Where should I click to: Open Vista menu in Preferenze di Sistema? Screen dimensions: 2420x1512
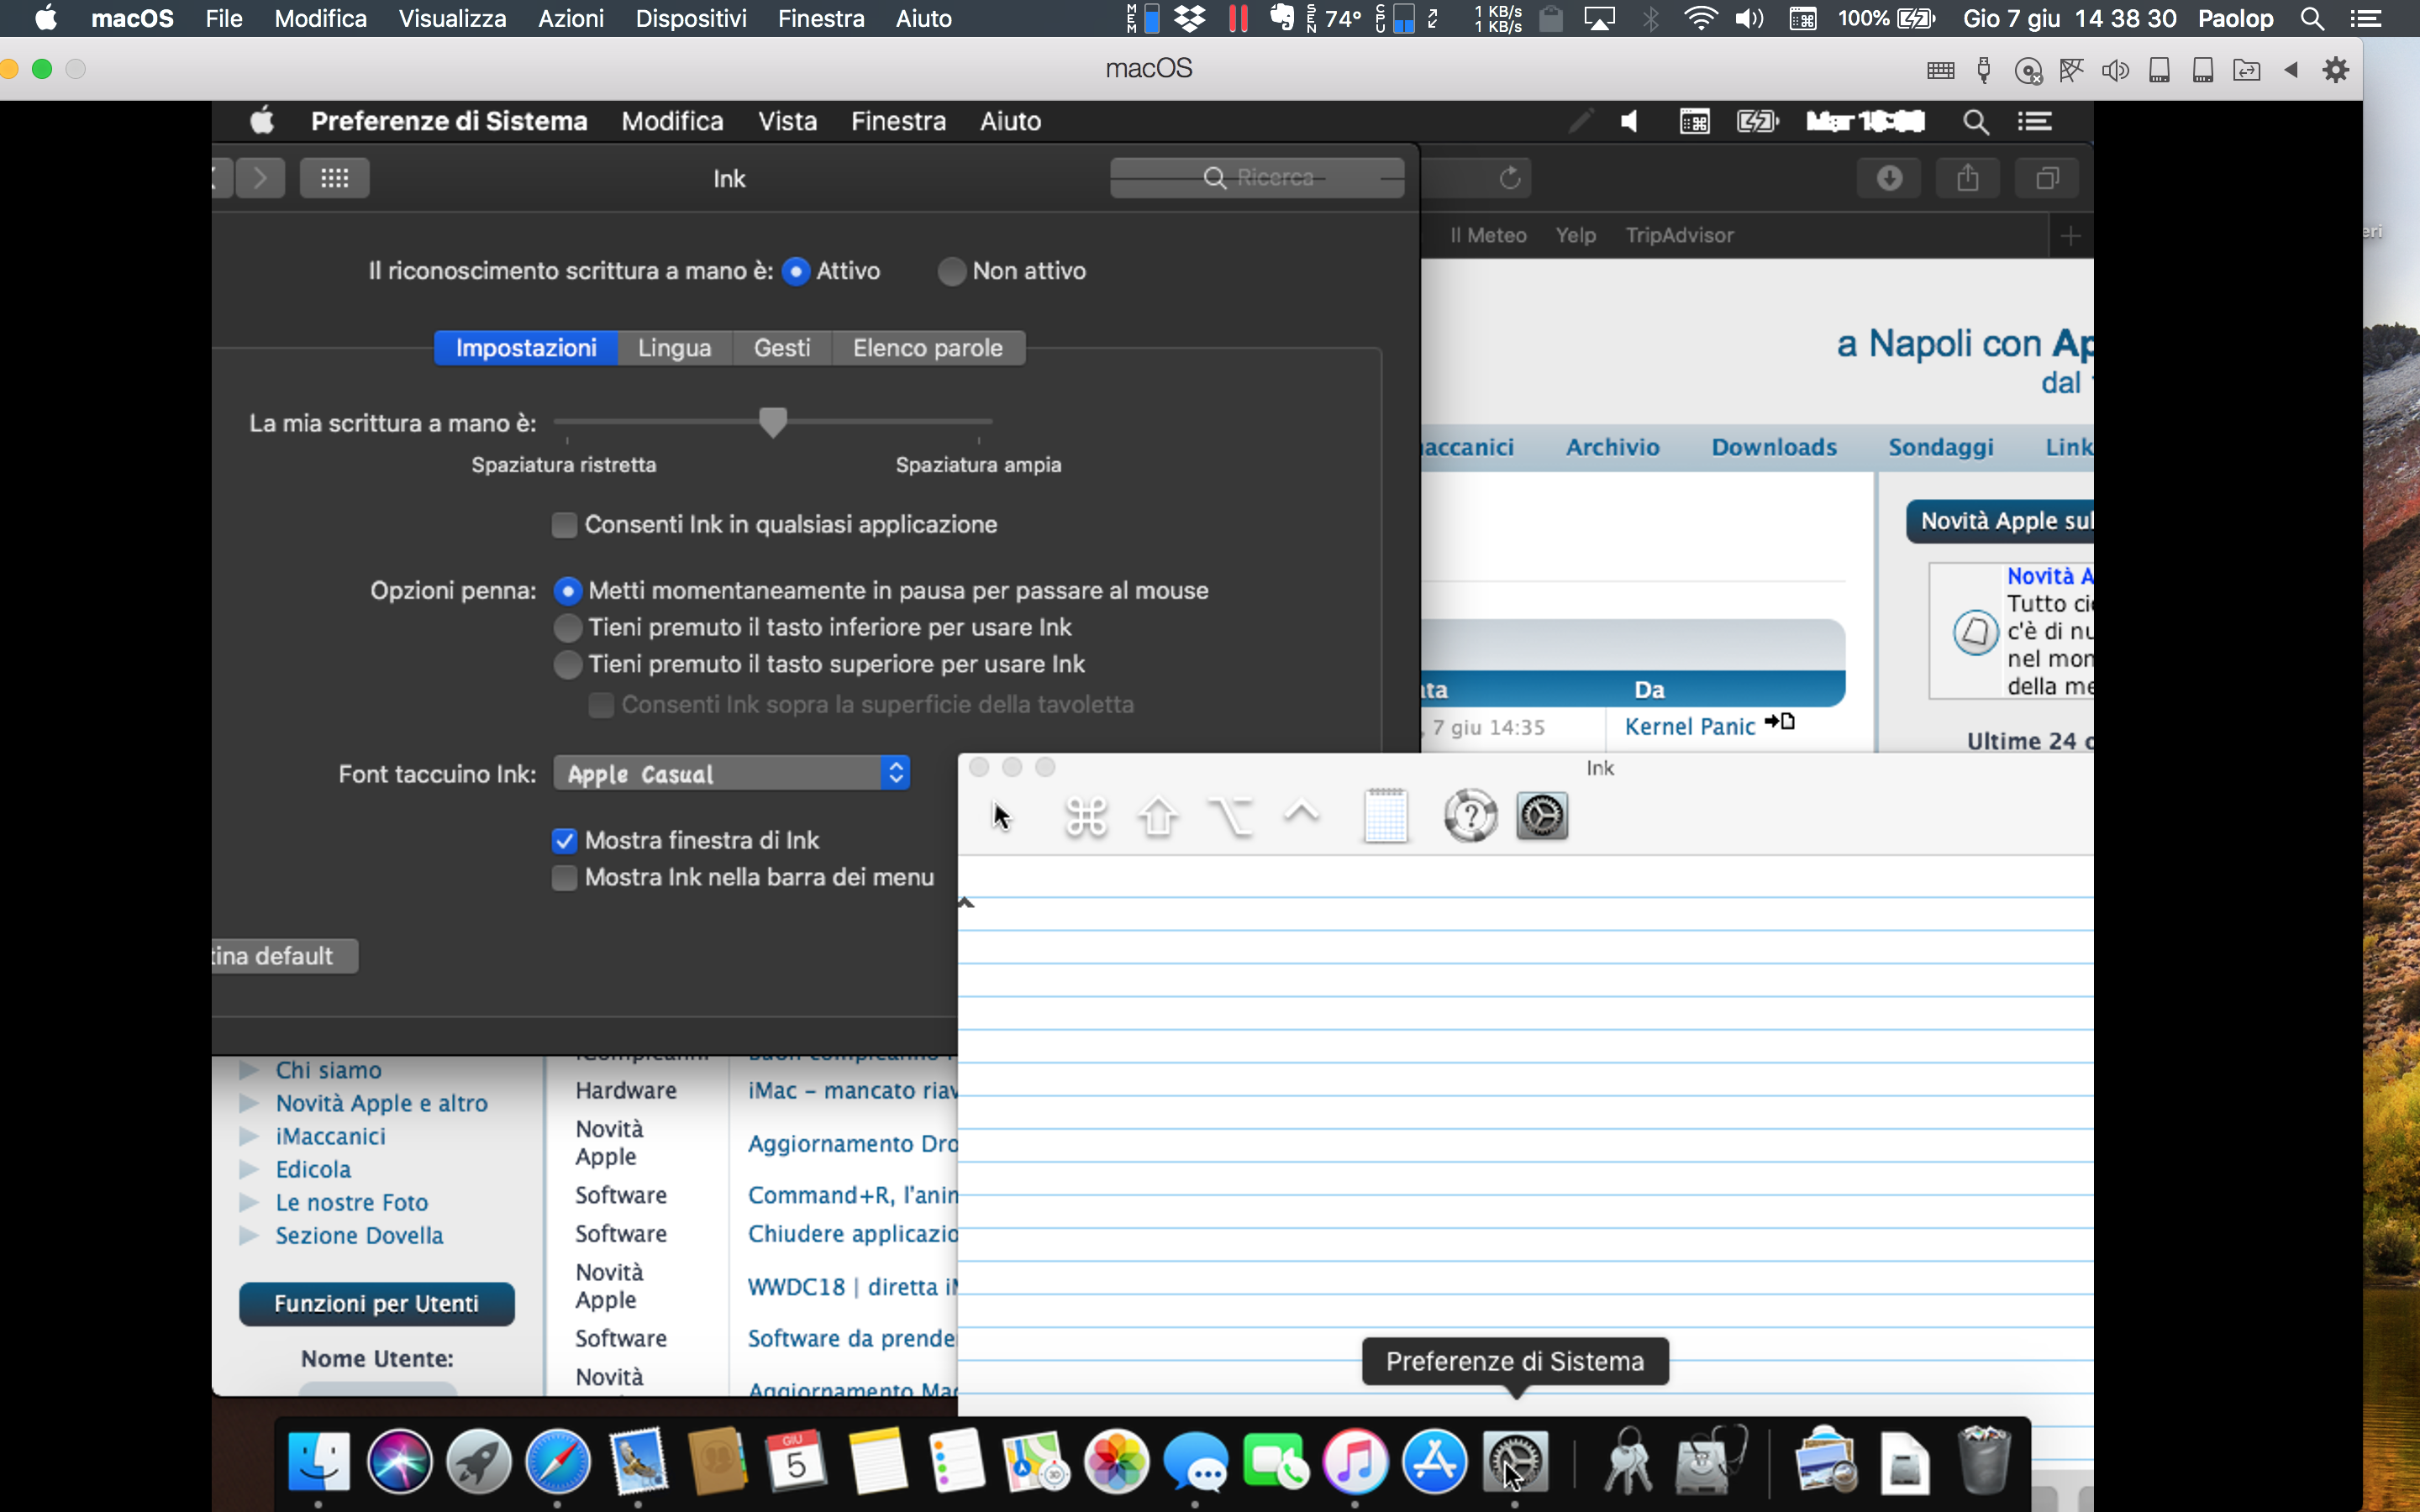(x=787, y=121)
